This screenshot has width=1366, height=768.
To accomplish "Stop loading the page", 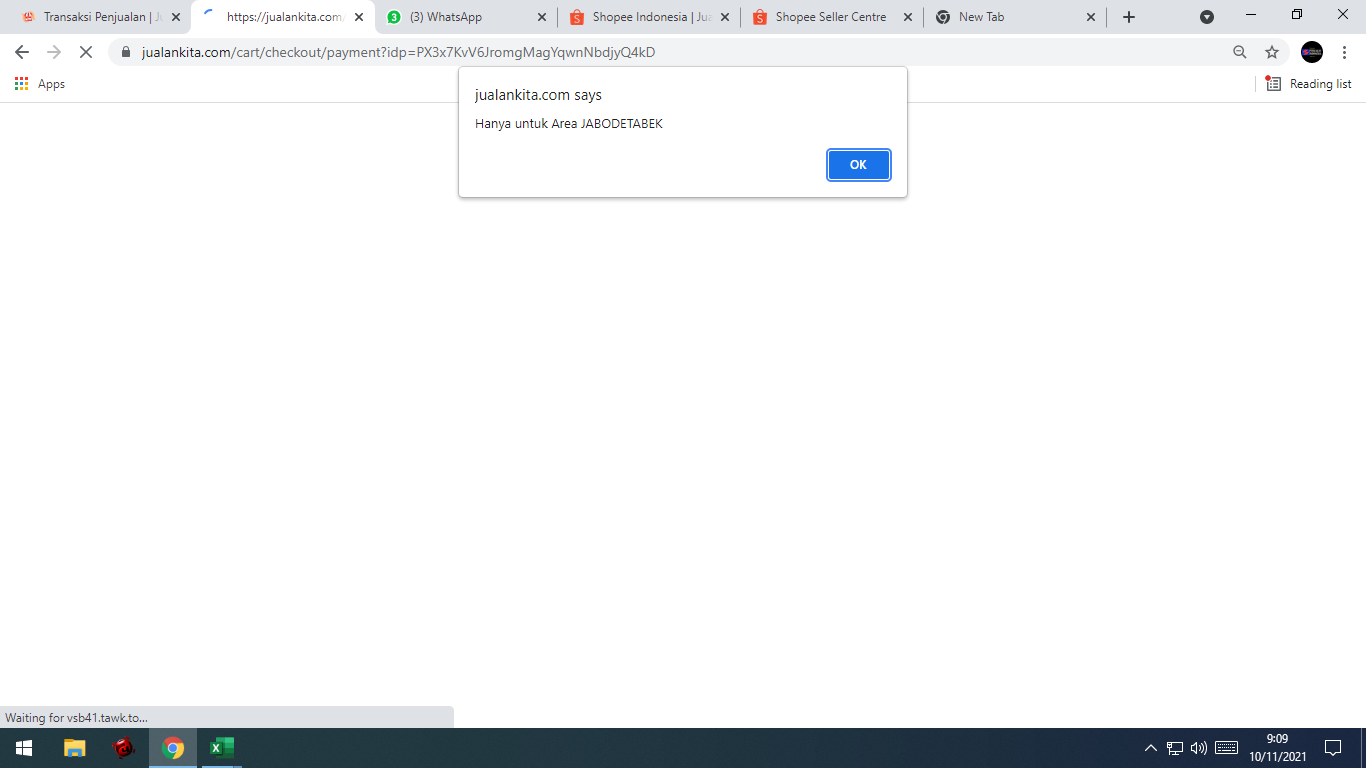I will 85,52.
